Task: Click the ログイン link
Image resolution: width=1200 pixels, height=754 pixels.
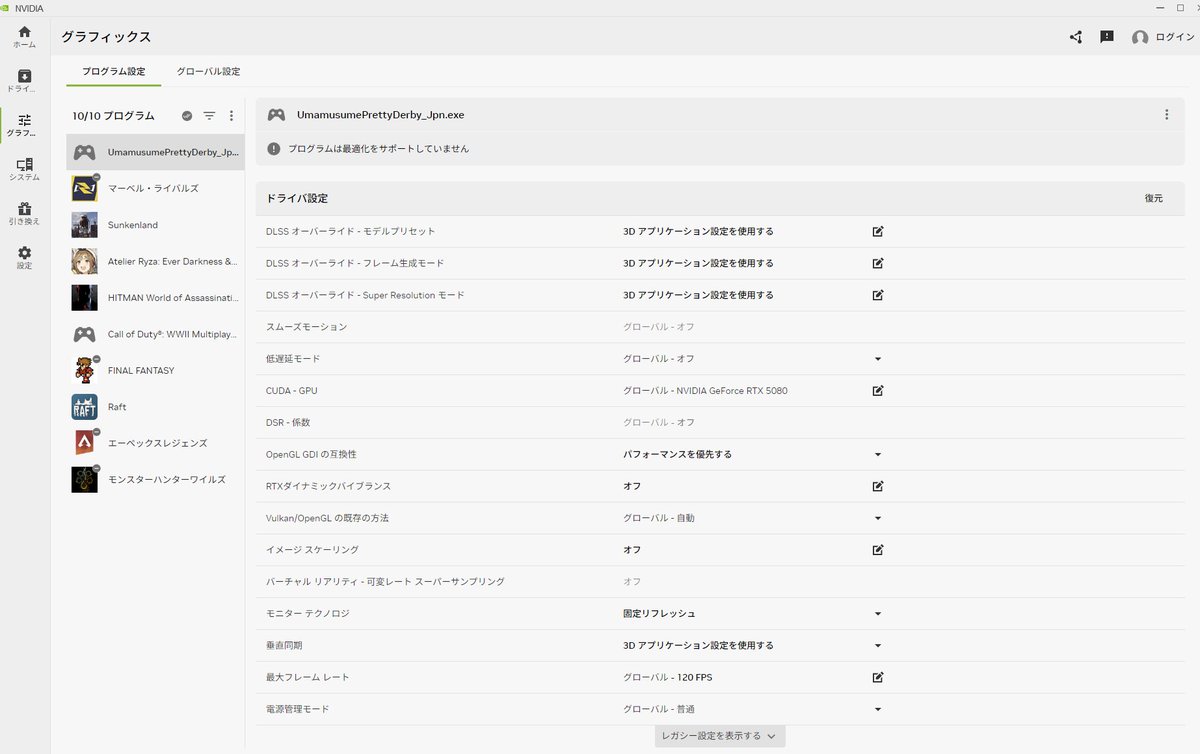Action: (1175, 37)
